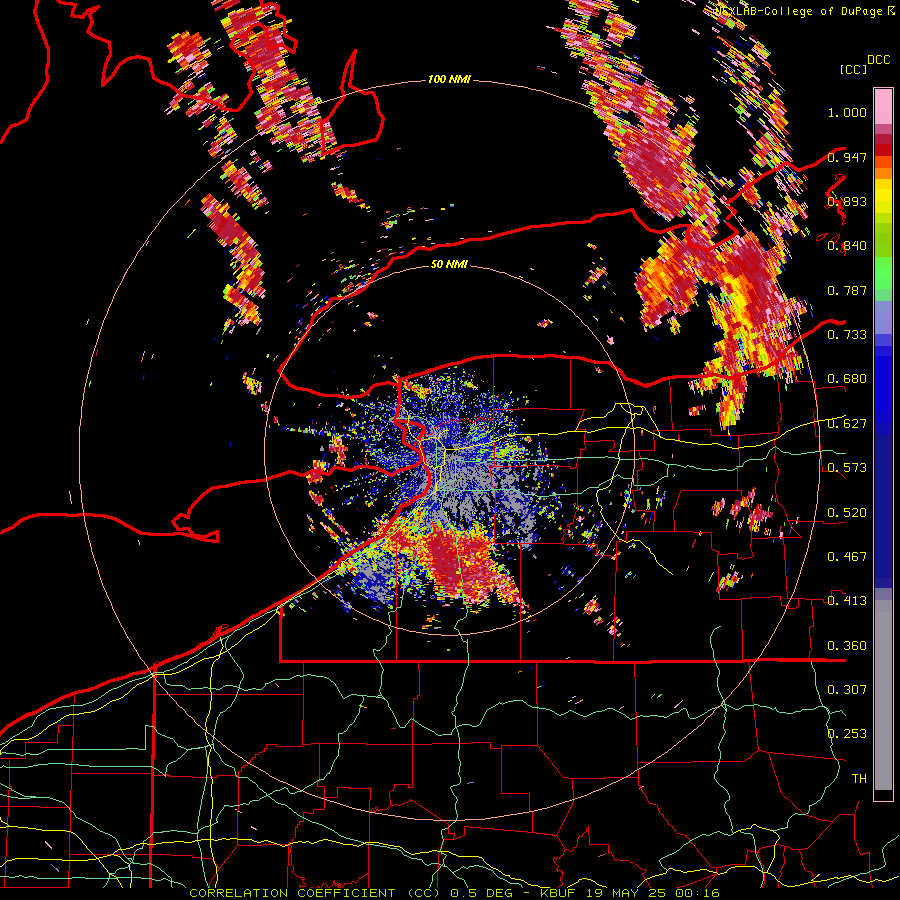Pick the pink color band near 1.000

click(x=883, y=106)
